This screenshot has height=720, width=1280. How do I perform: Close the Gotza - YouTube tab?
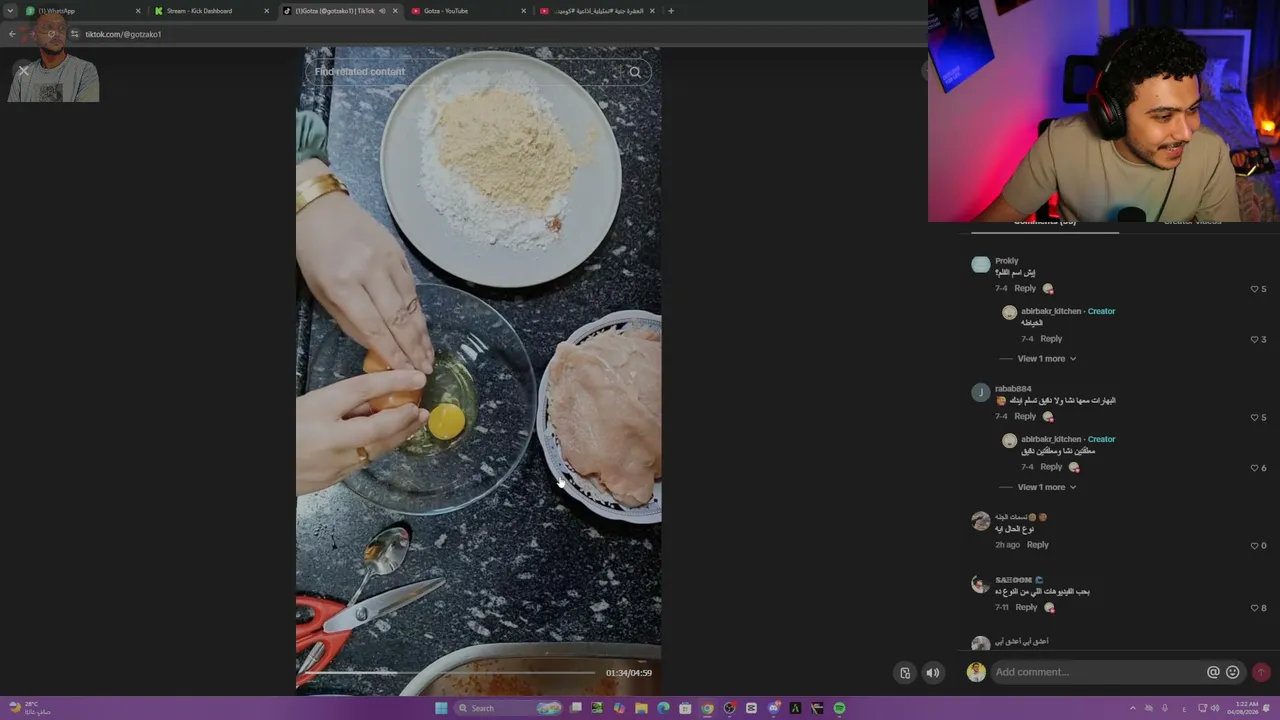(524, 11)
